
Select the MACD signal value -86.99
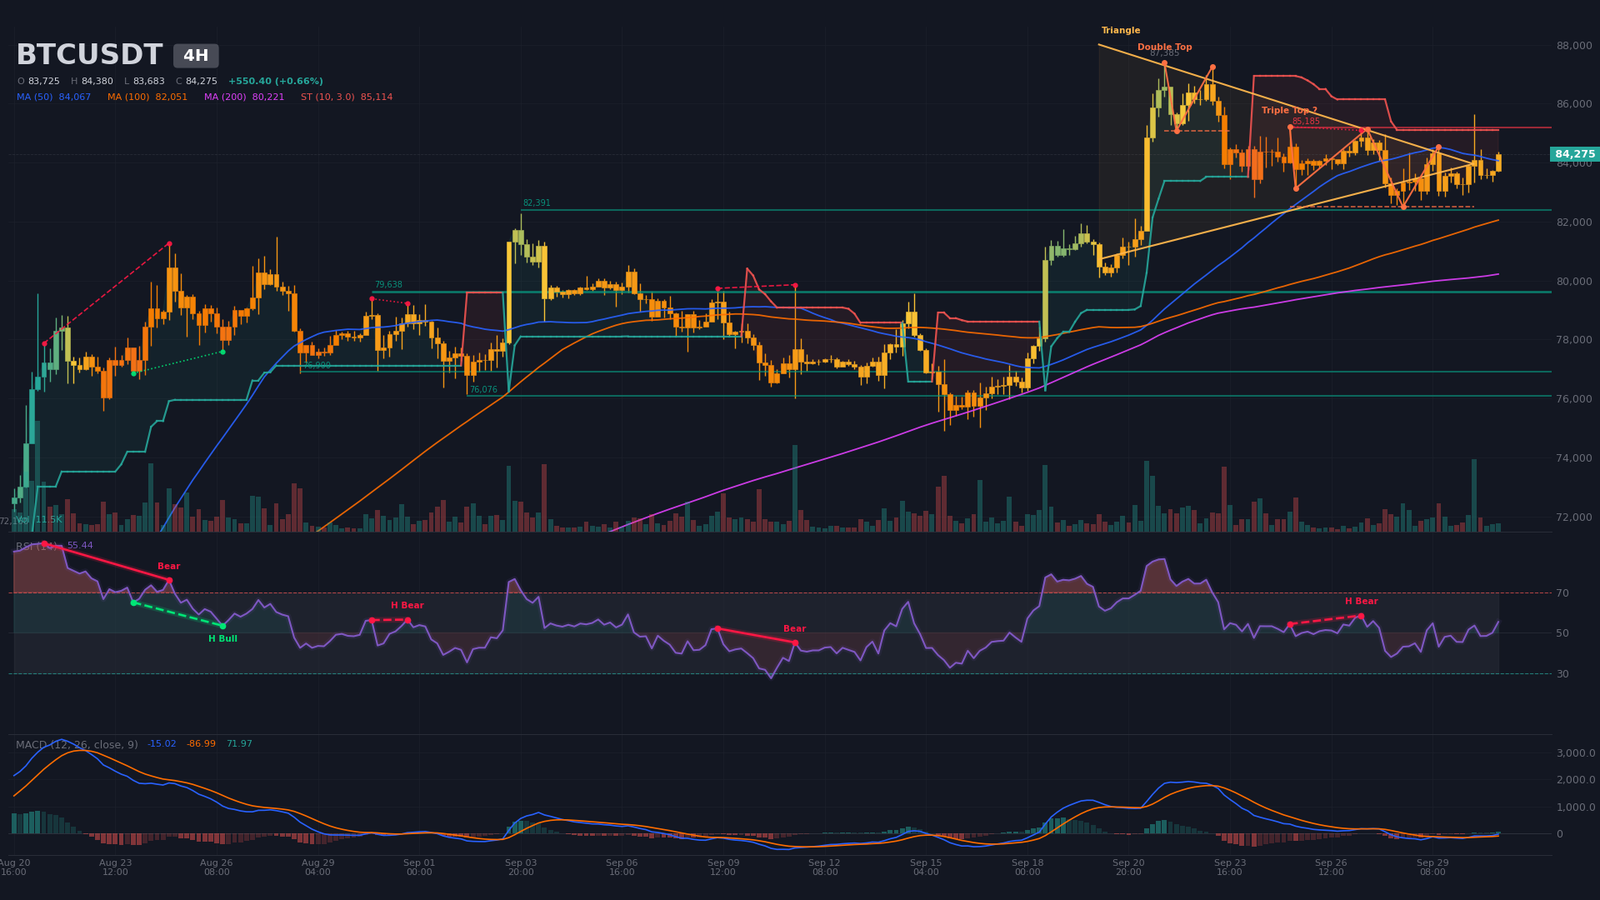[x=201, y=744]
